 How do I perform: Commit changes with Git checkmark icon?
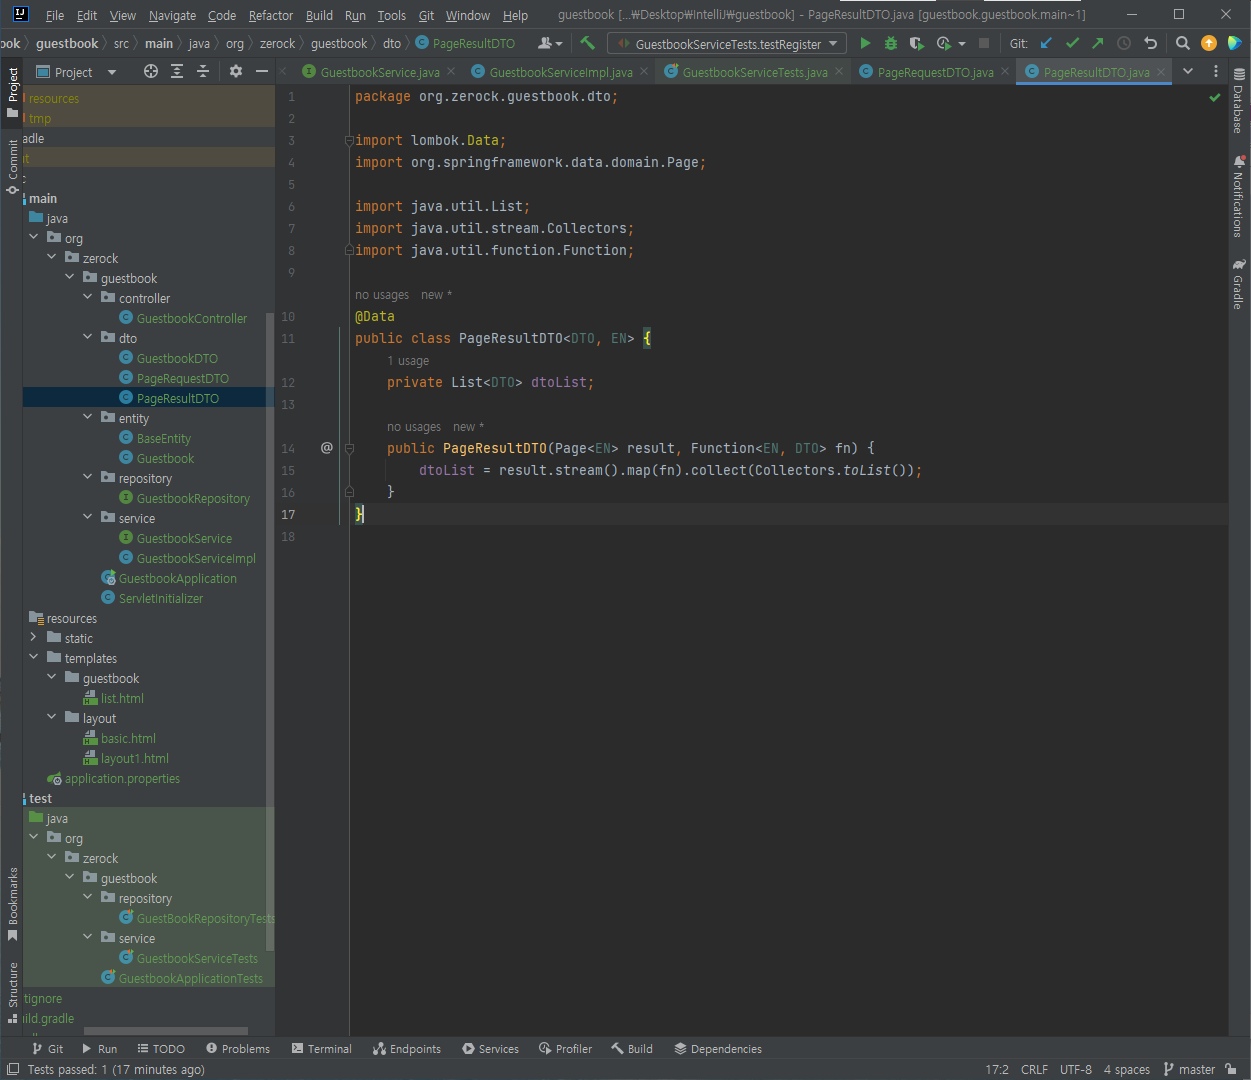[1072, 43]
